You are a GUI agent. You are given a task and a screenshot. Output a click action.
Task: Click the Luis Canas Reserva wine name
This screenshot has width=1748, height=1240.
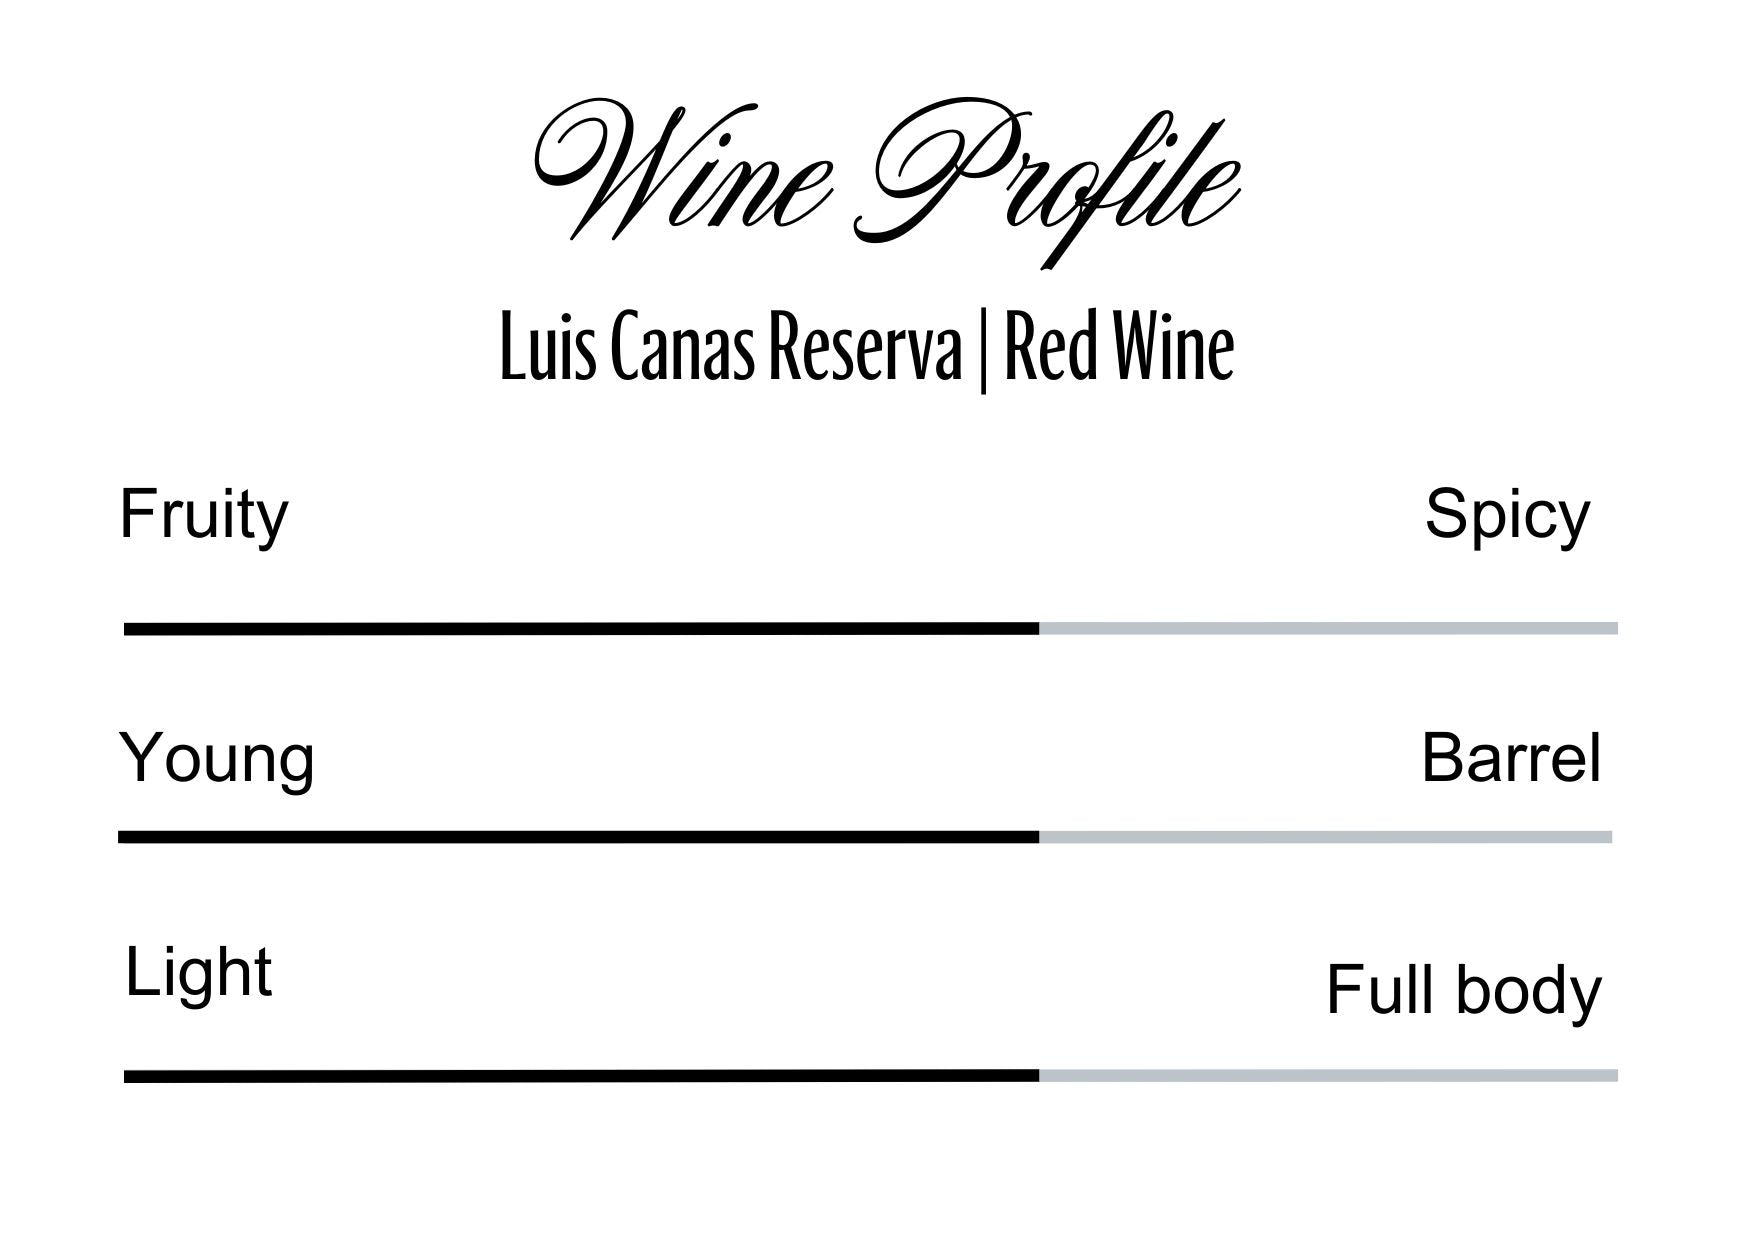pos(728,350)
